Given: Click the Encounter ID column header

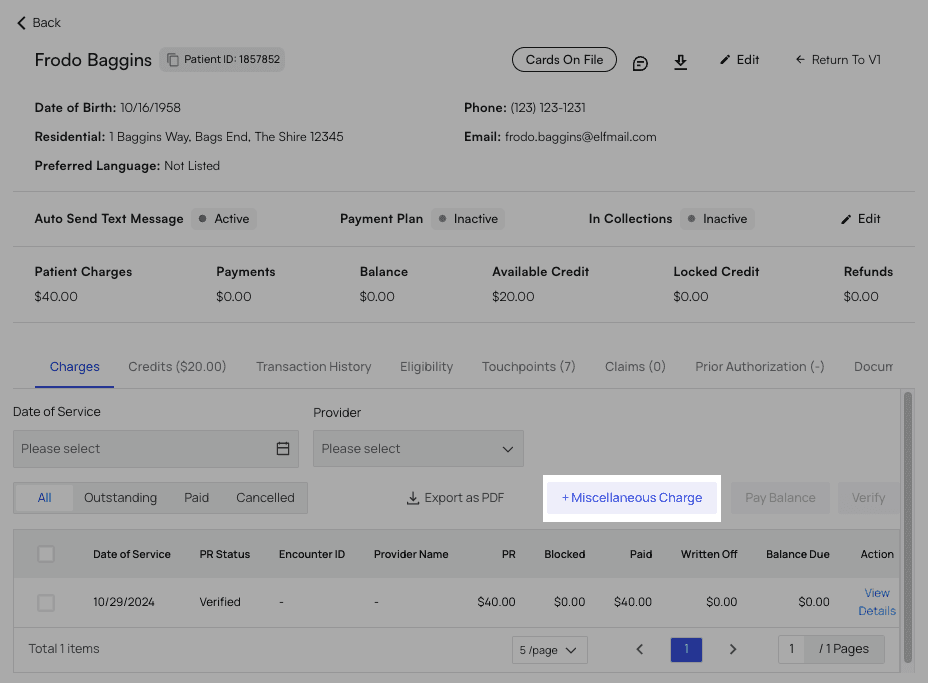Looking at the screenshot, I should pos(312,555).
